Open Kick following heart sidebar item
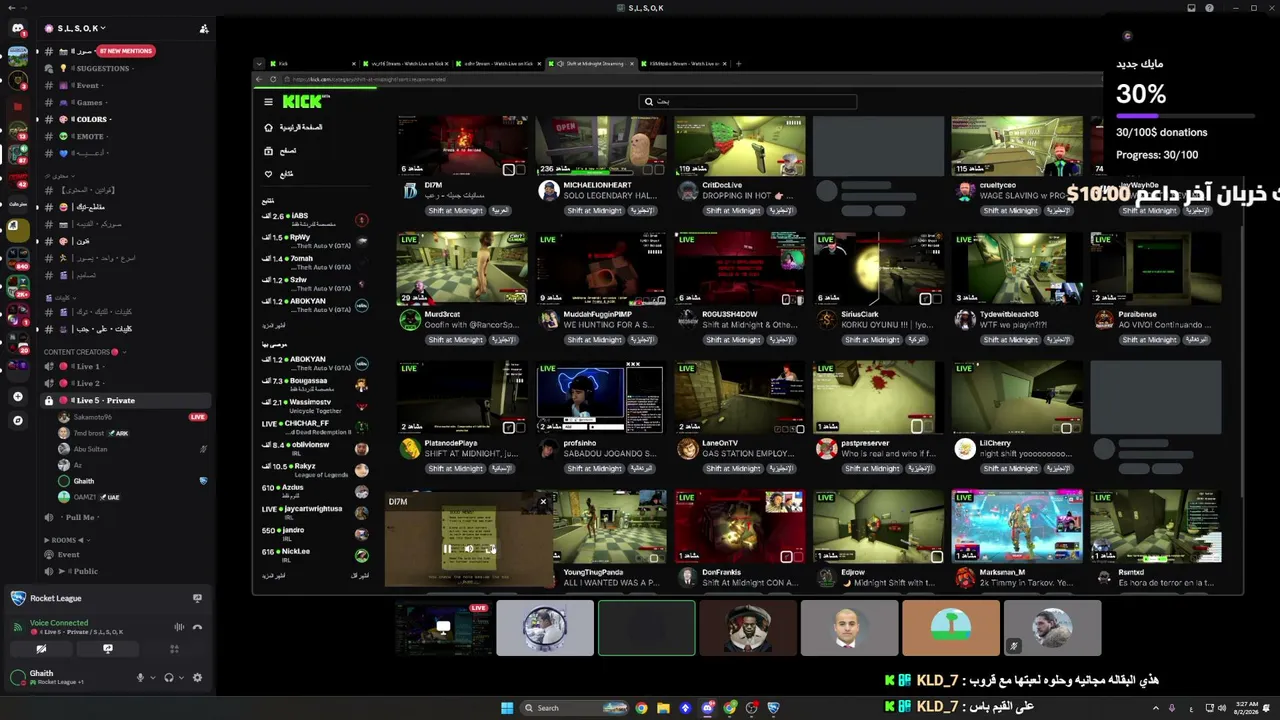 point(279,174)
